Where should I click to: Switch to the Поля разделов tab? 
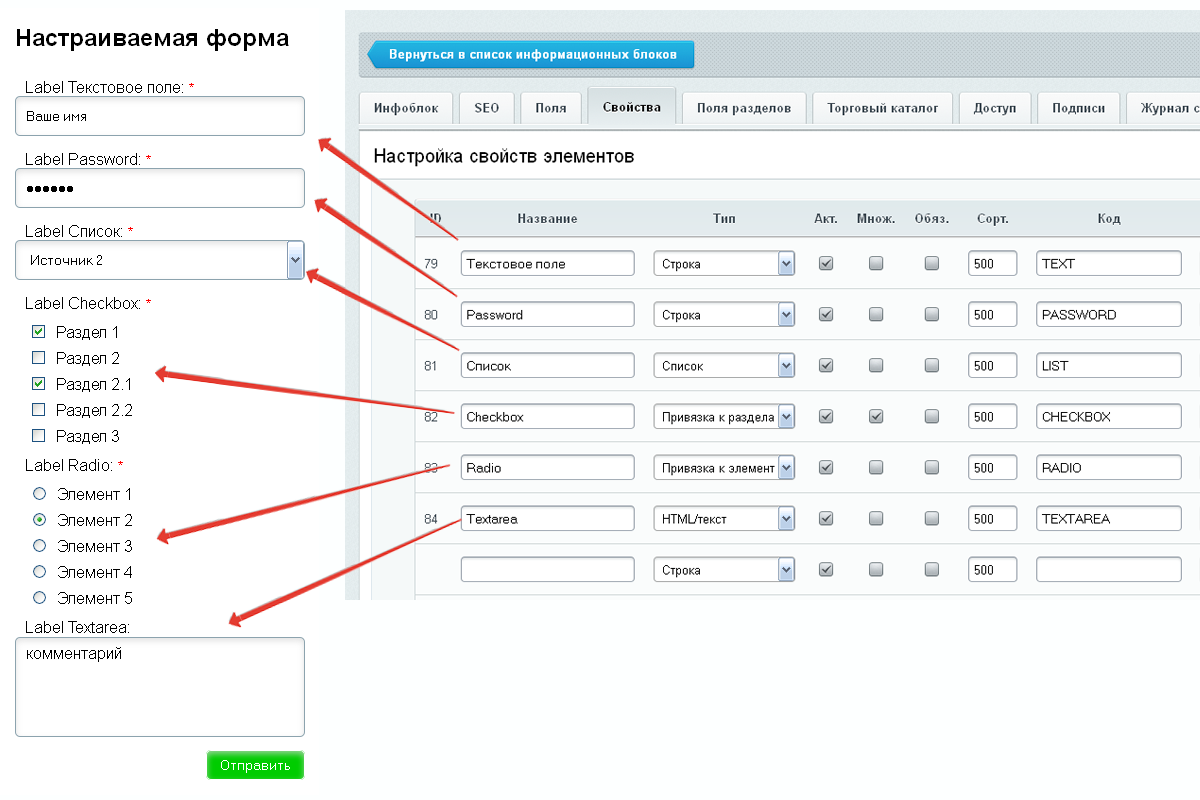pyautogui.click(x=743, y=108)
